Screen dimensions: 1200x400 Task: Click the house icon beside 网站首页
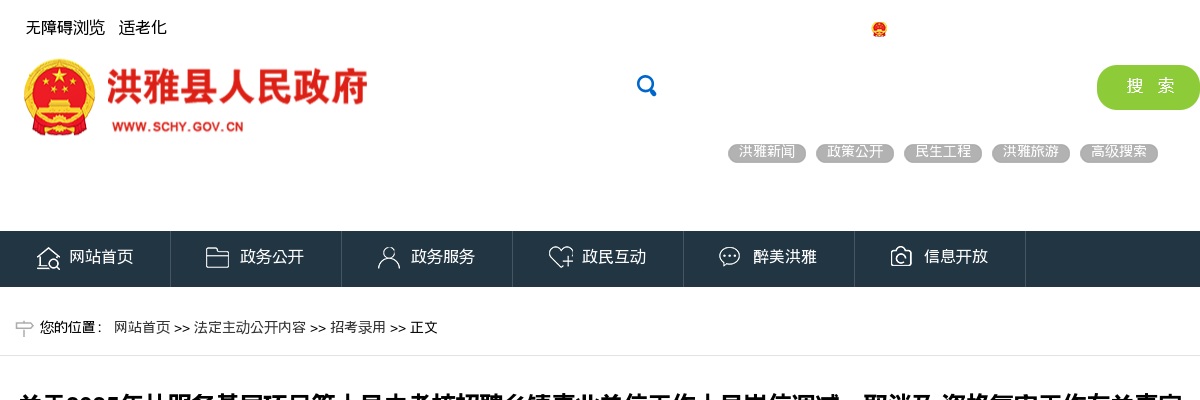(x=48, y=258)
